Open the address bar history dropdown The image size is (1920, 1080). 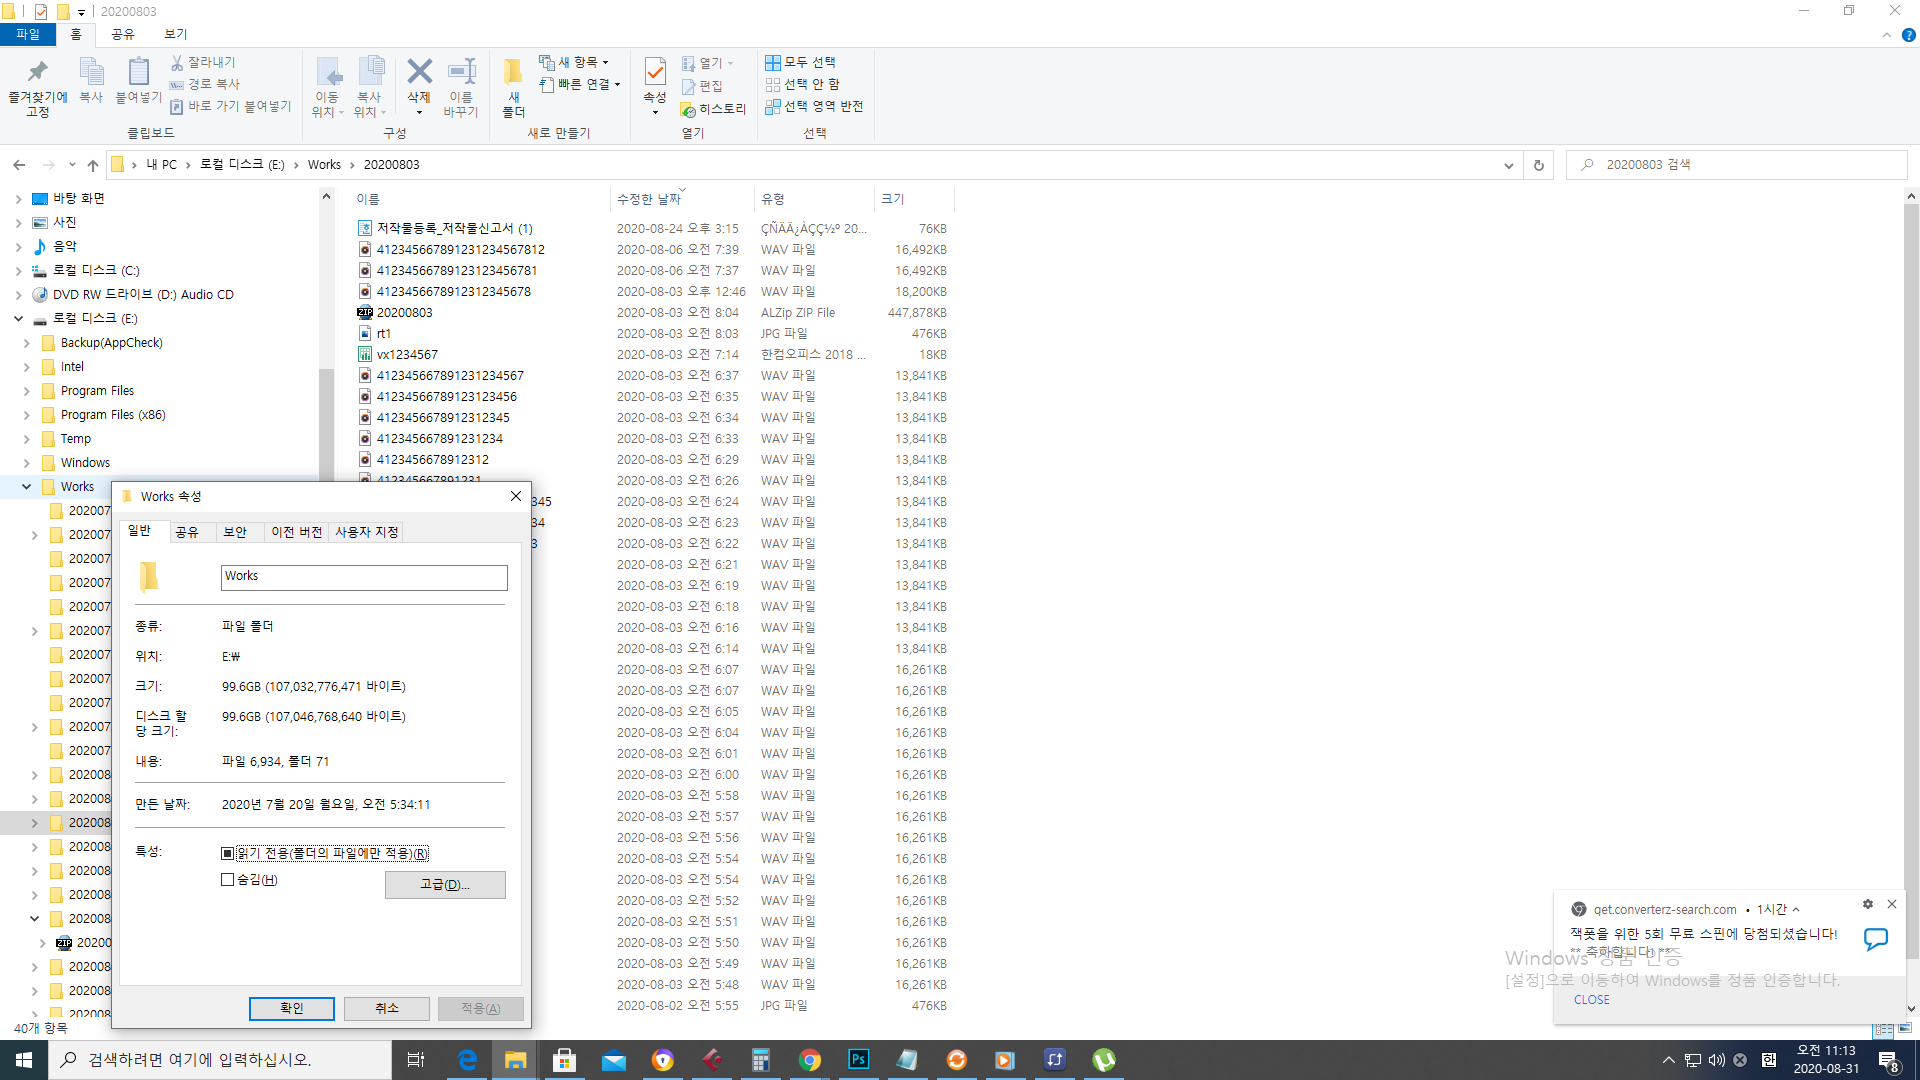1508,165
